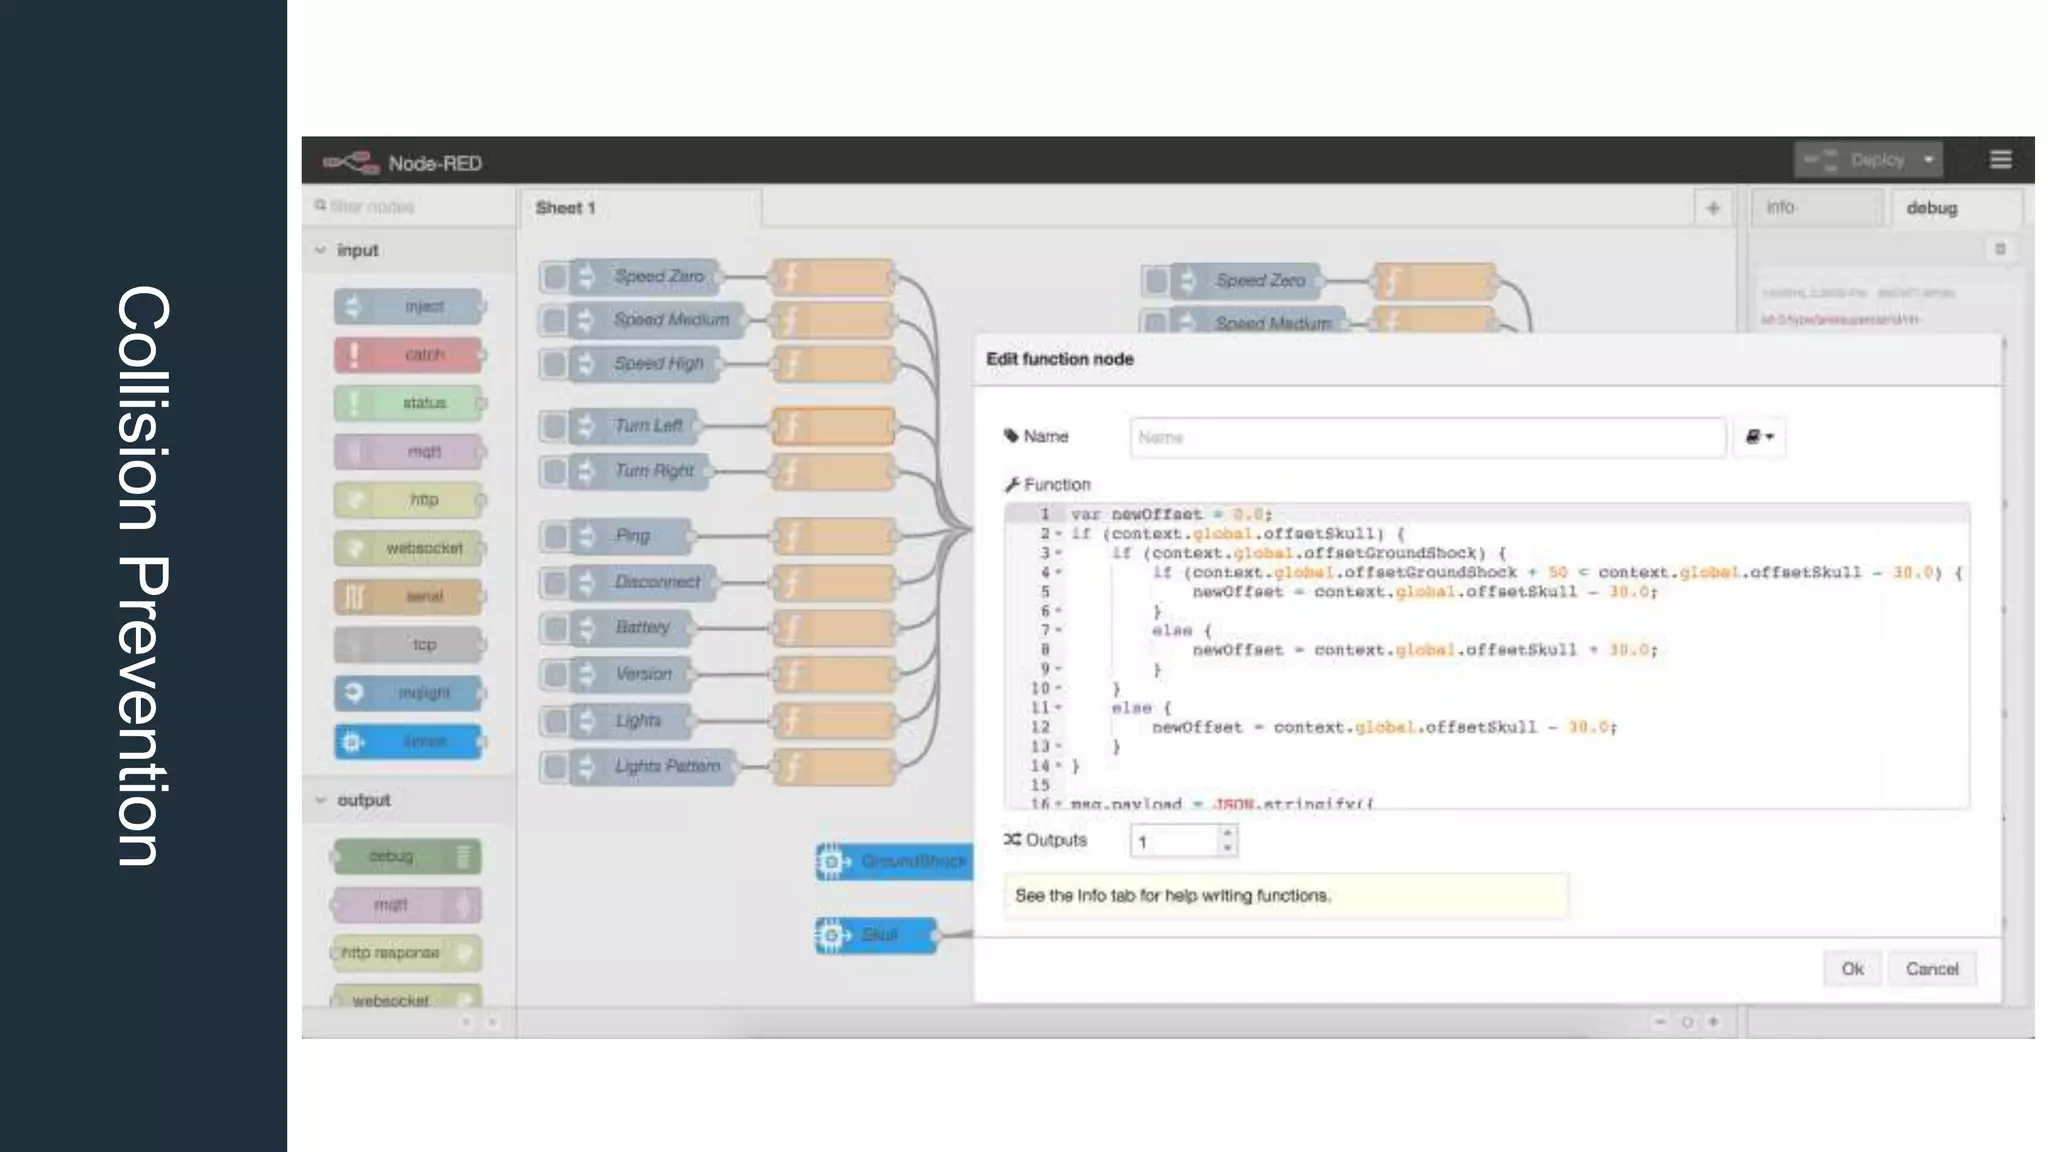Click the function node next to Turn Left

point(833,427)
